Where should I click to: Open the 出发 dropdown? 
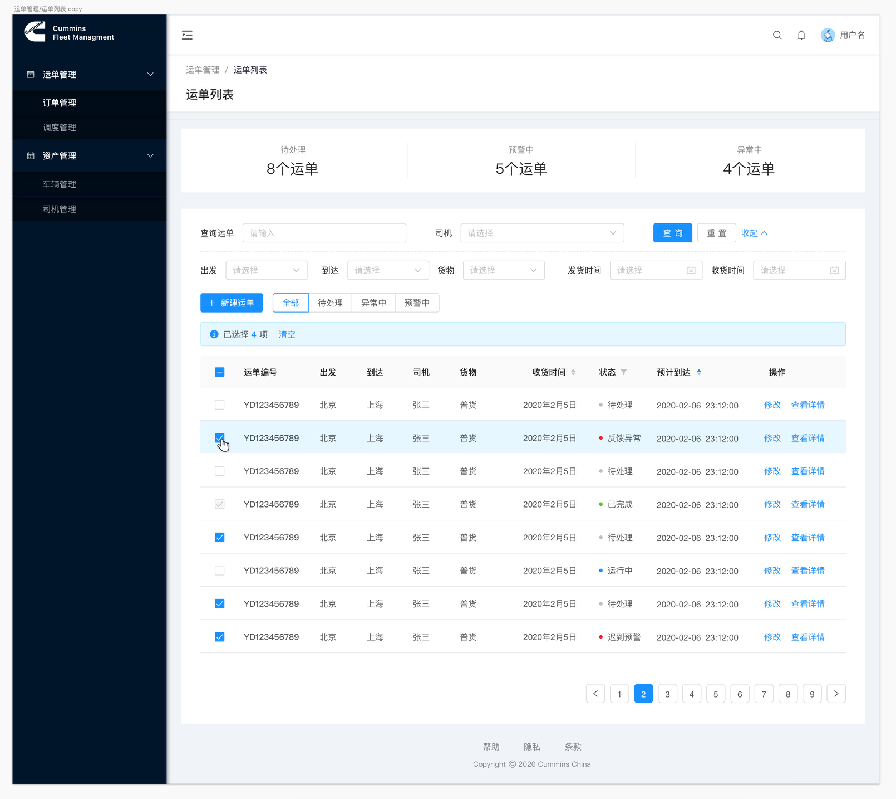click(267, 270)
